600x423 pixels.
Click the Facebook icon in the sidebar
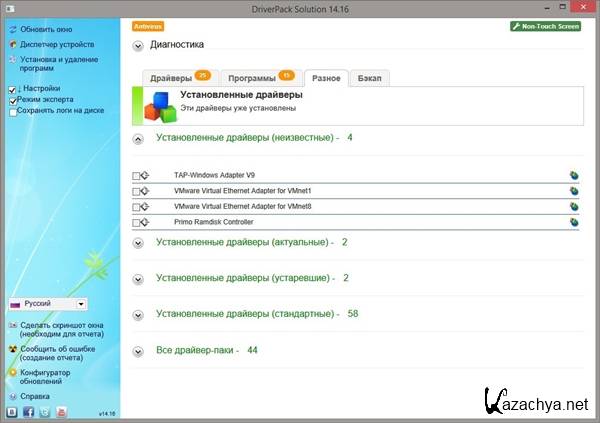click(28, 411)
